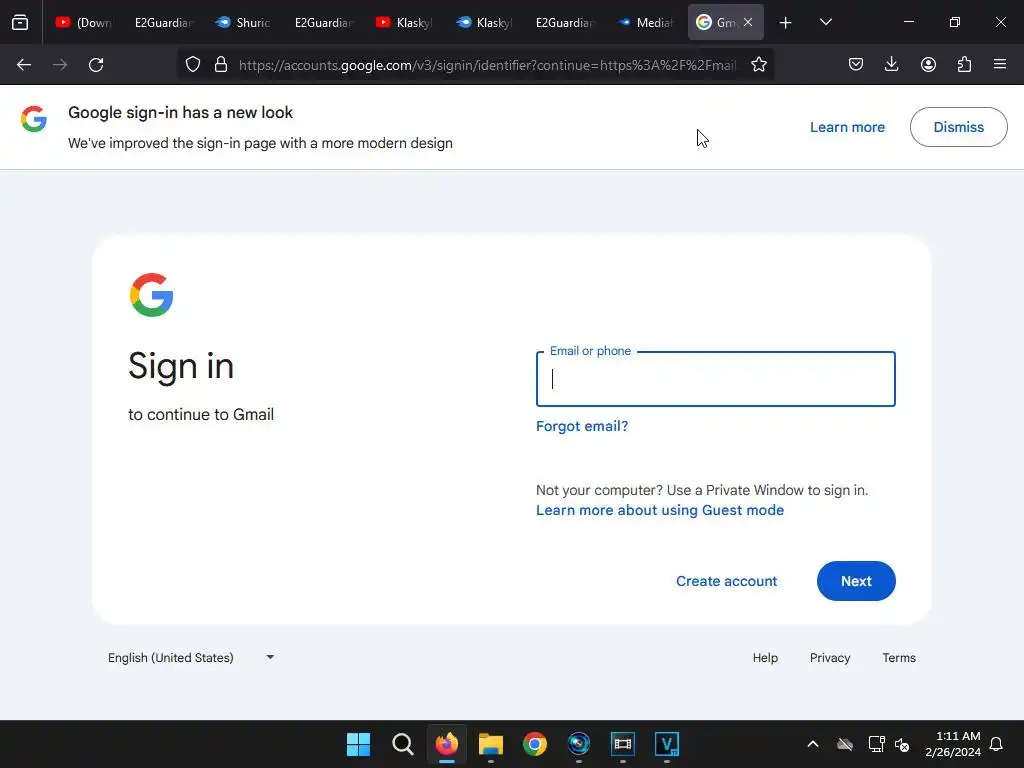Click Firefox icon in taskbar
This screenshot has width=1024, height=768.
click(447, 744)
